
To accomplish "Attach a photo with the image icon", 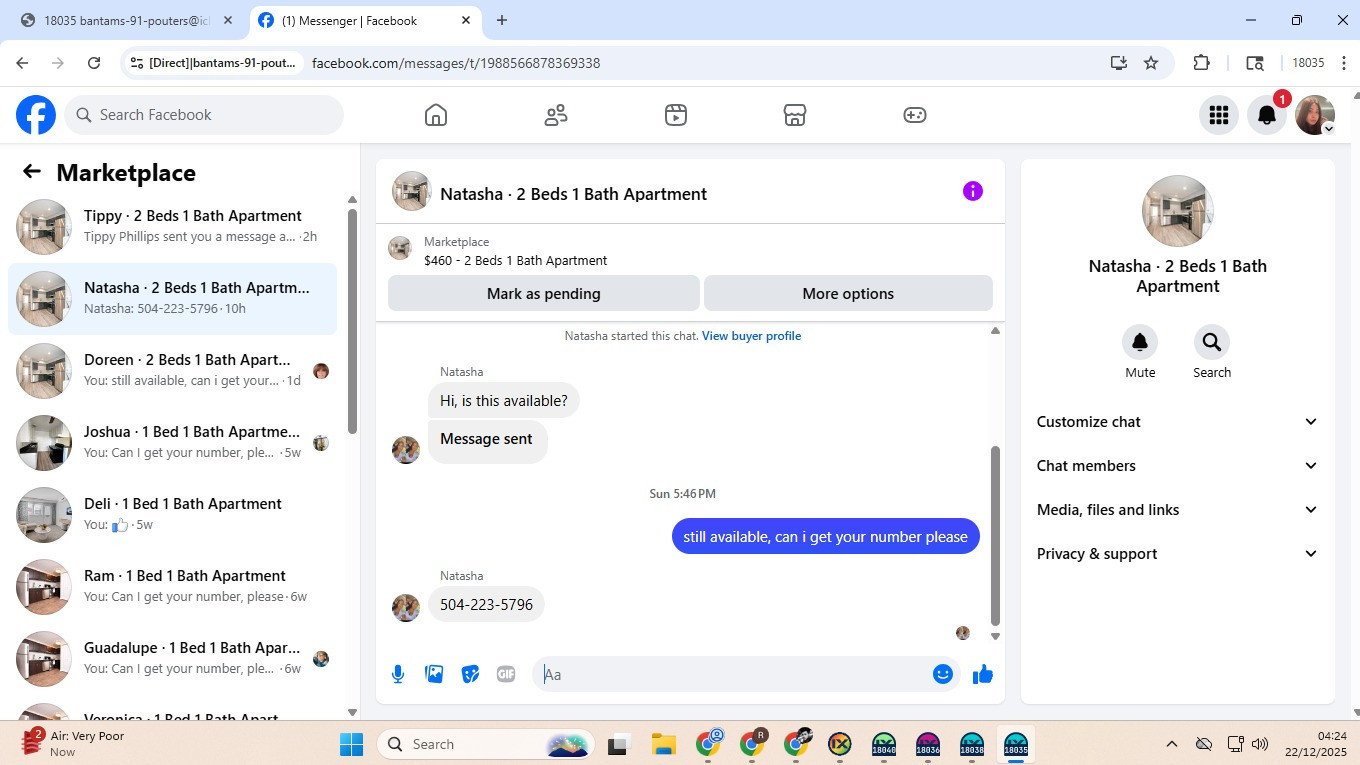I will coord(434,674).
